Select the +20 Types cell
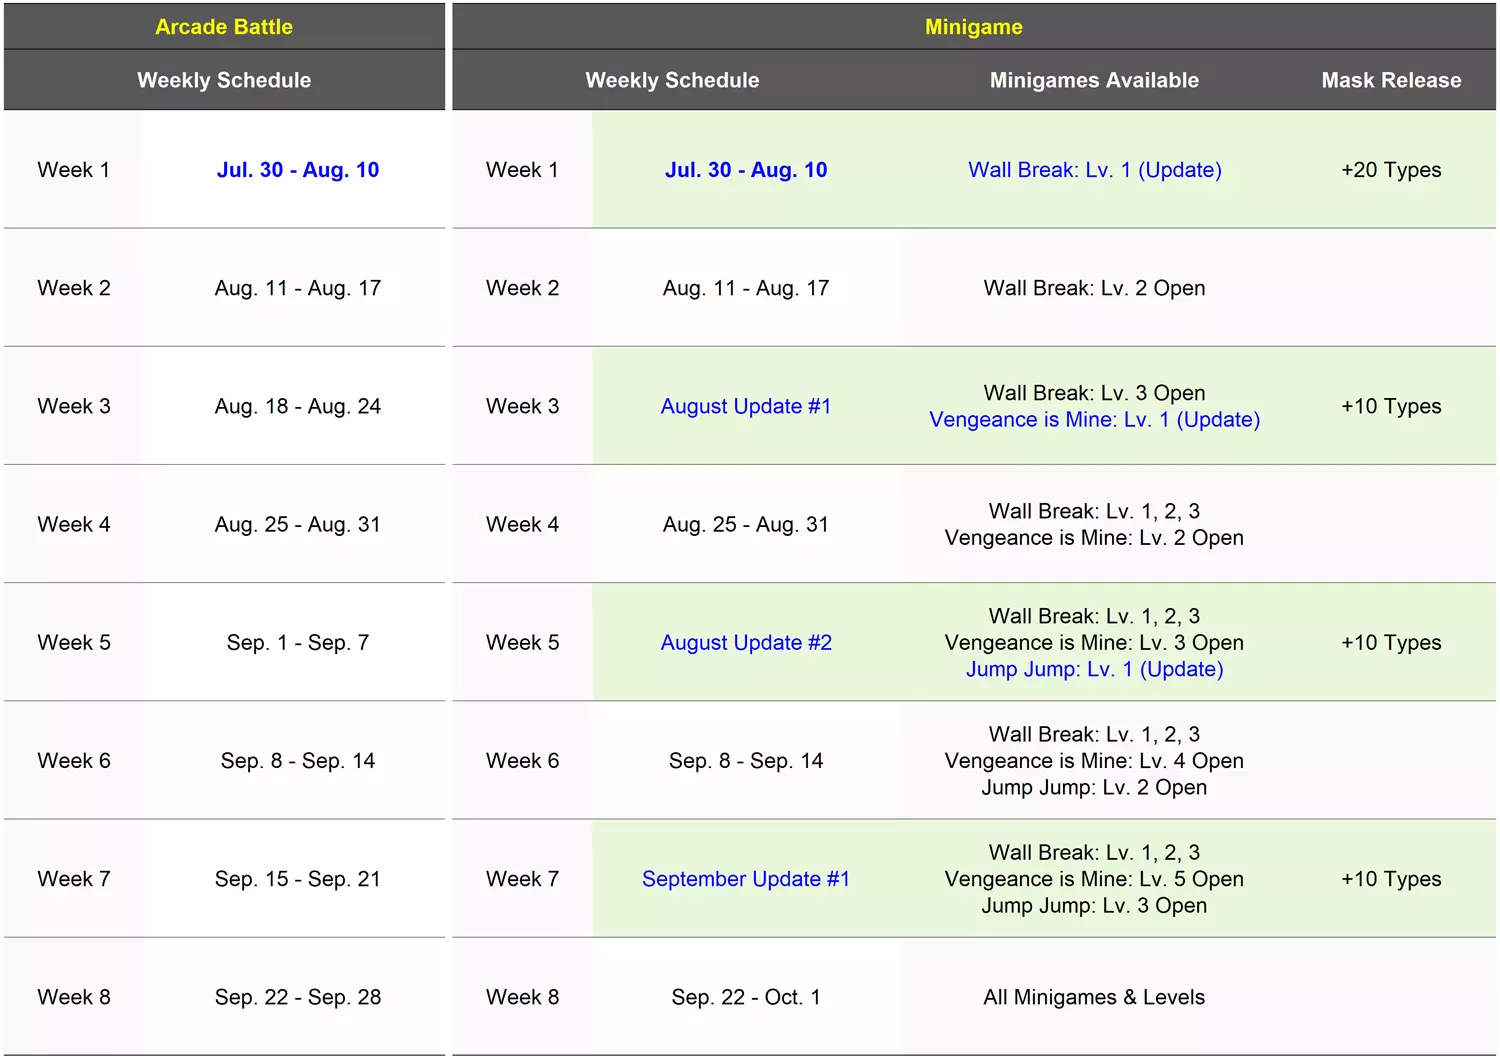 [1390, 170]
